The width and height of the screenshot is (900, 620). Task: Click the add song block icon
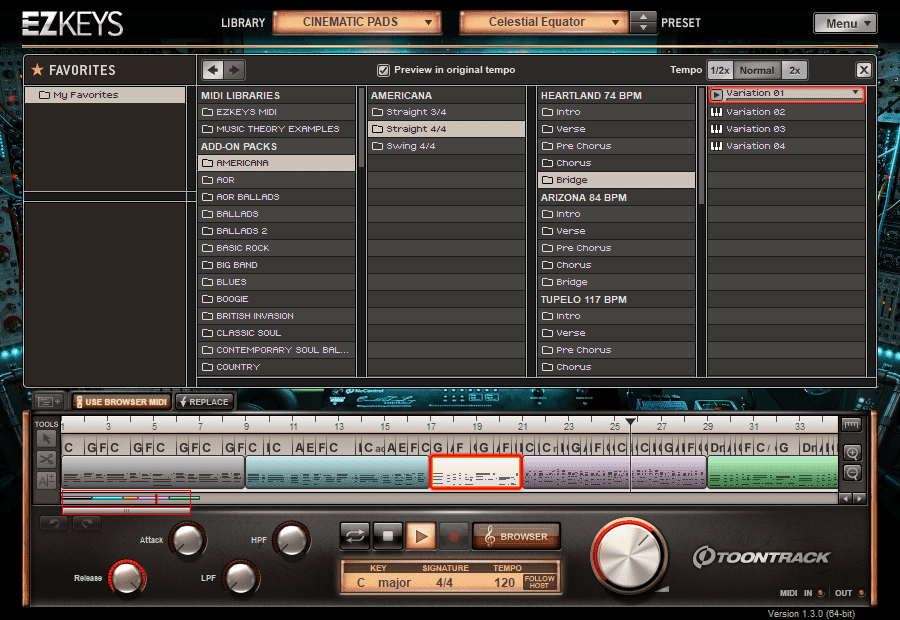pos(49,401)
